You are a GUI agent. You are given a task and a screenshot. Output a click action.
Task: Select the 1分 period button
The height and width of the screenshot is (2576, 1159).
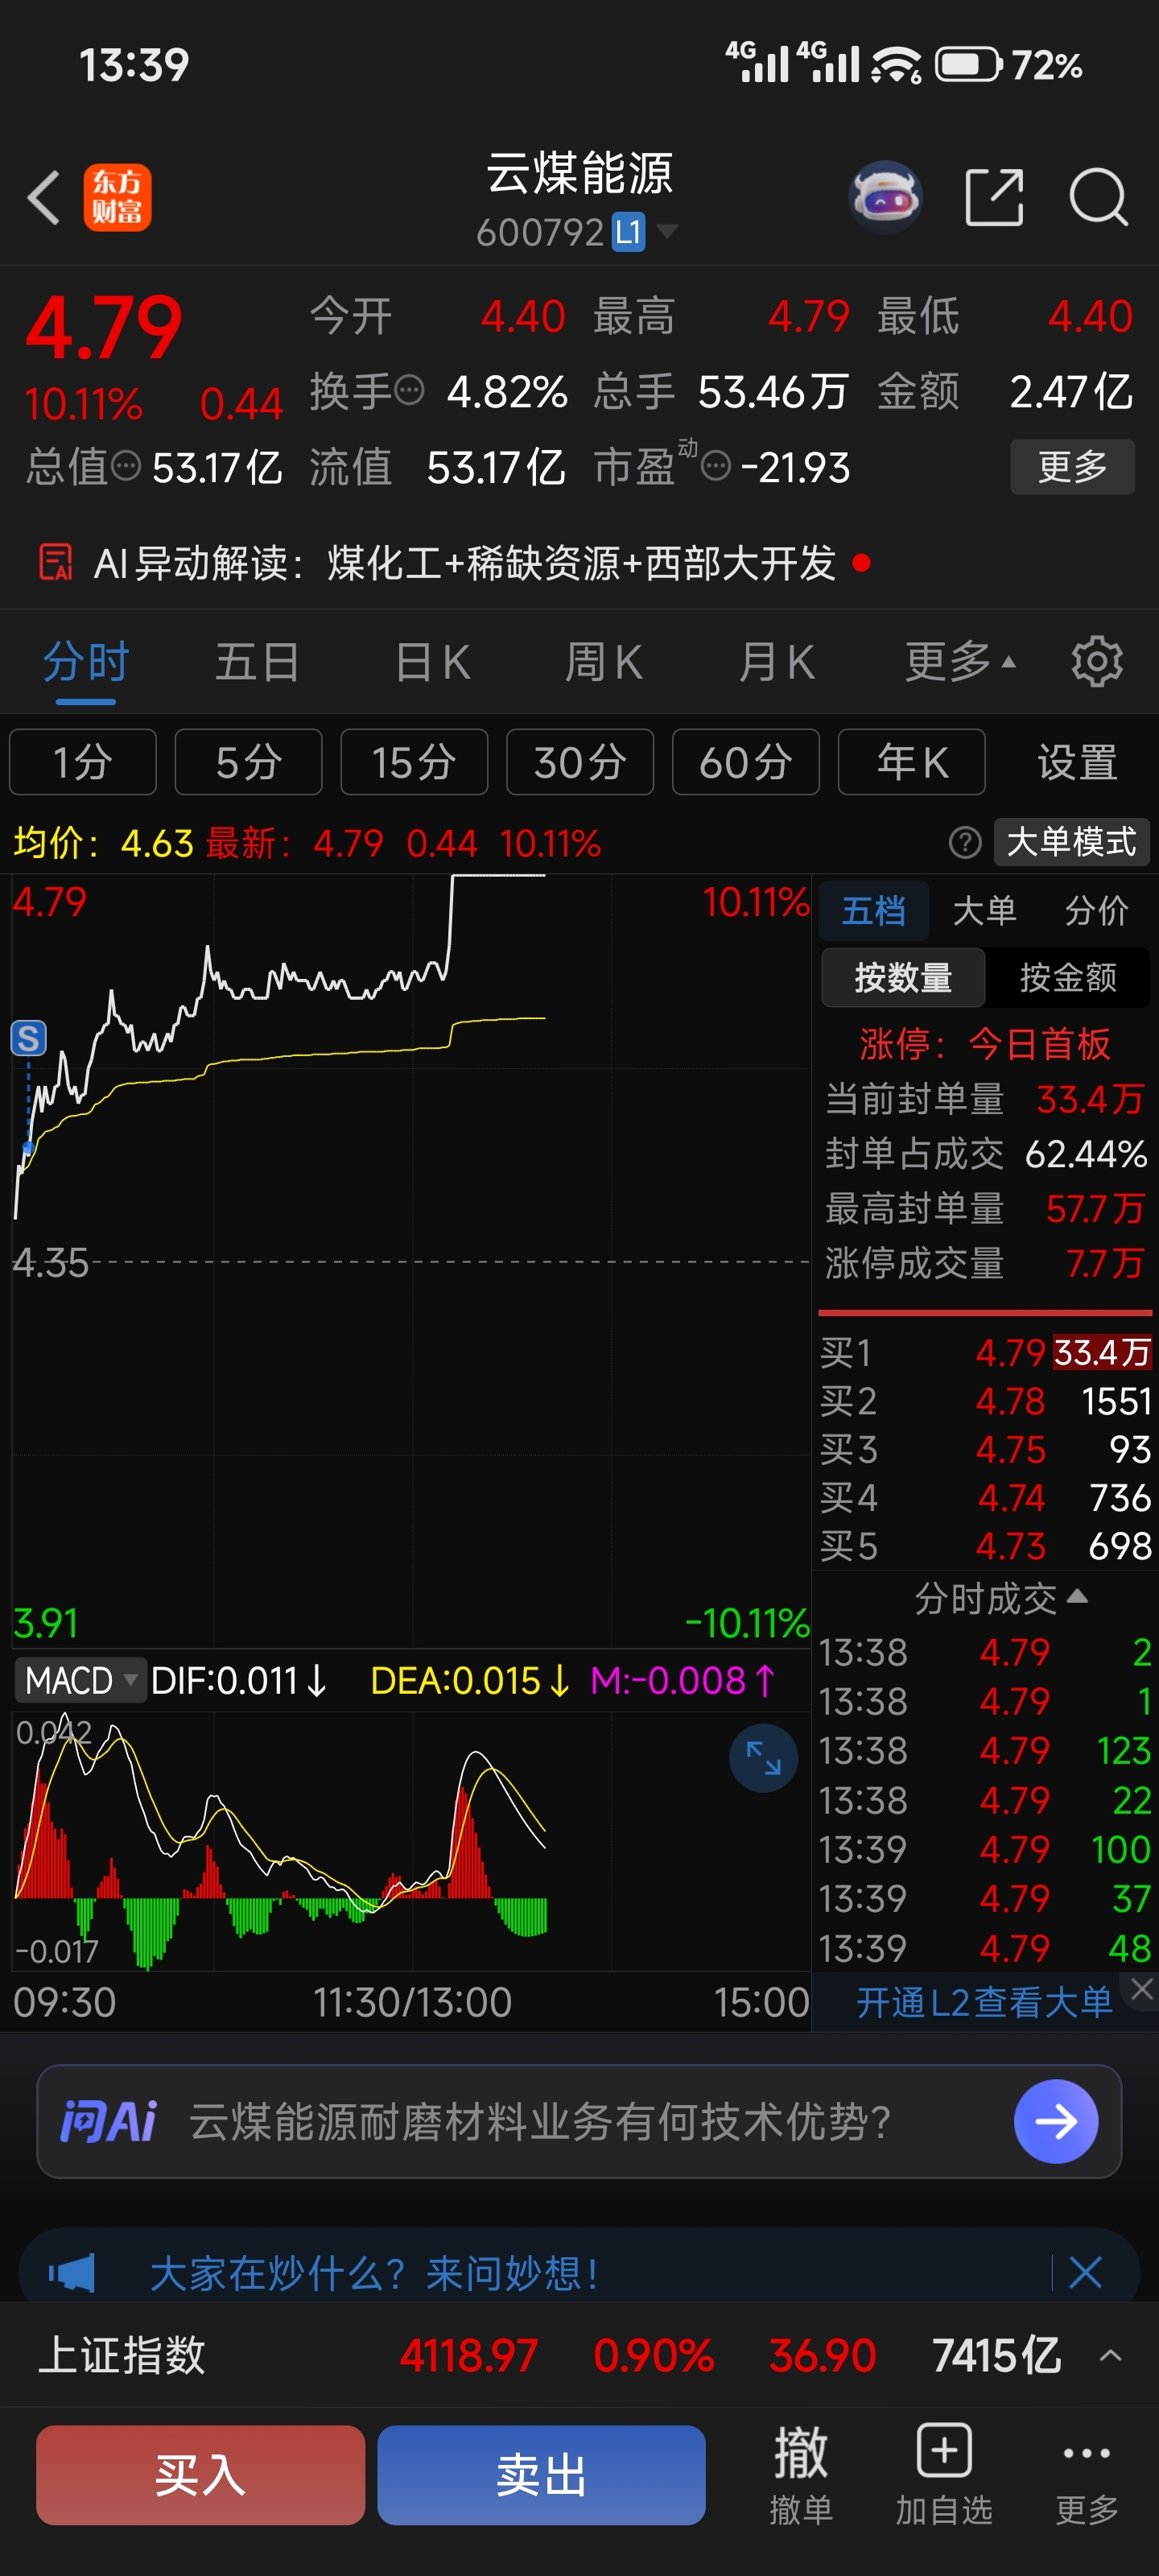(83, 762)
